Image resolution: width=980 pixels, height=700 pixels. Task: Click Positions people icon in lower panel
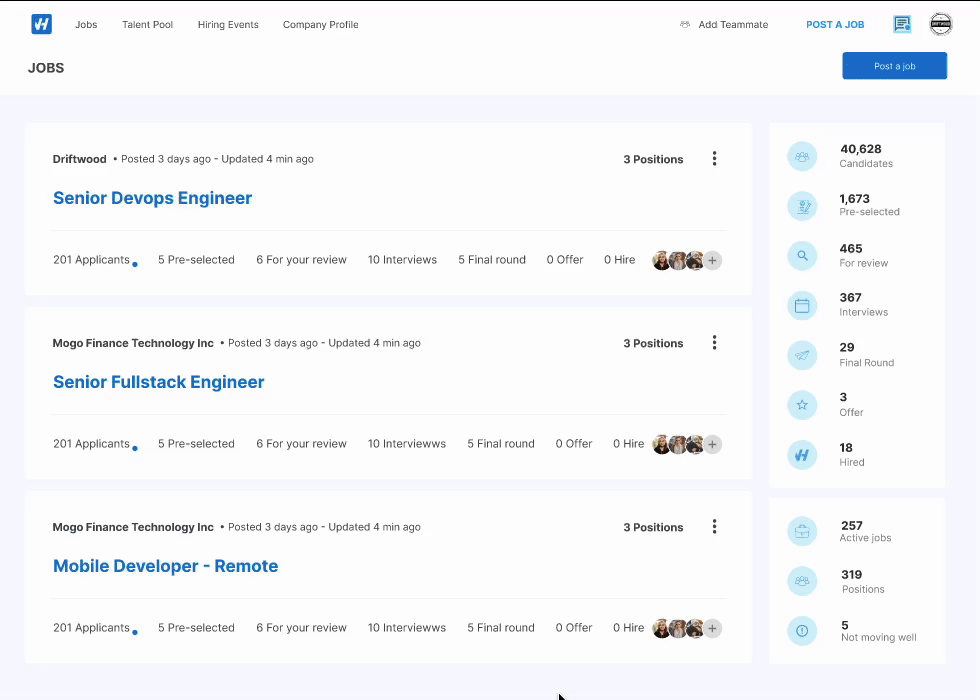(802, 581)
